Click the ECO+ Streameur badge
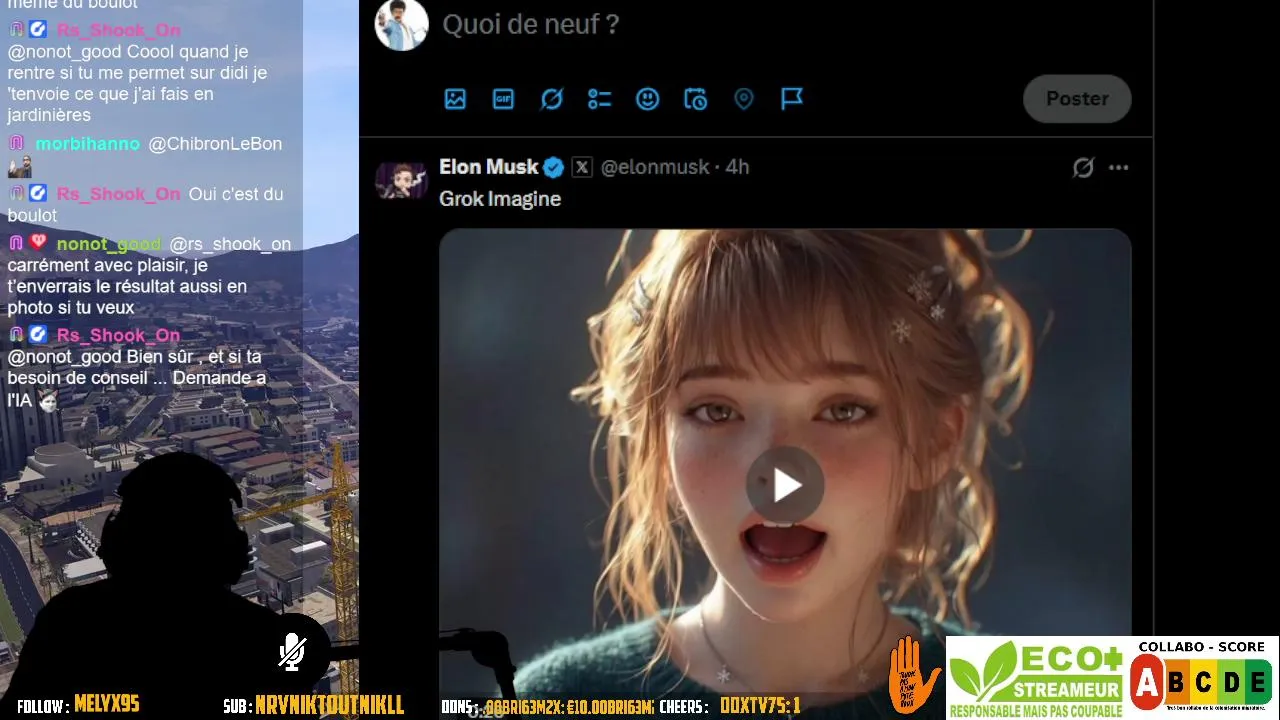The height and width of the screenshot is (720, 1280). coord(1036,678)
